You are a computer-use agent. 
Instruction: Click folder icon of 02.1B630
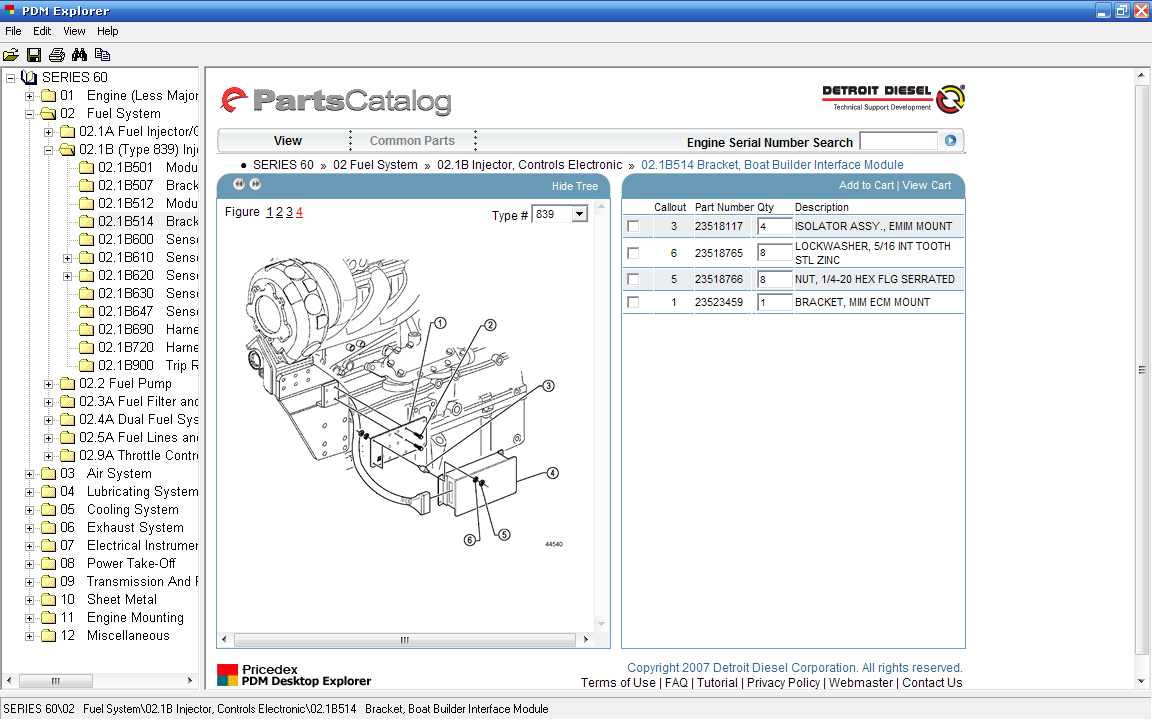pyautogui.click(x=87, y=294)
